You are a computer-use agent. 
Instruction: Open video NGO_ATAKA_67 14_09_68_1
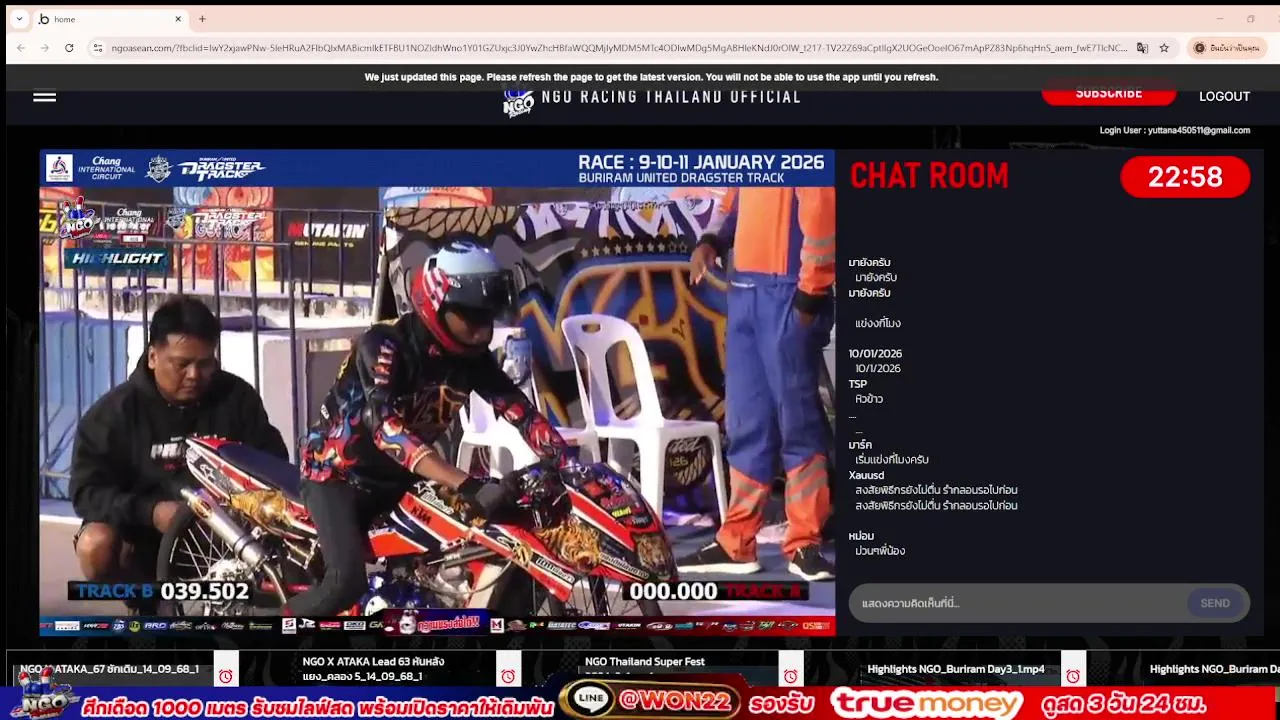(109, 669)
